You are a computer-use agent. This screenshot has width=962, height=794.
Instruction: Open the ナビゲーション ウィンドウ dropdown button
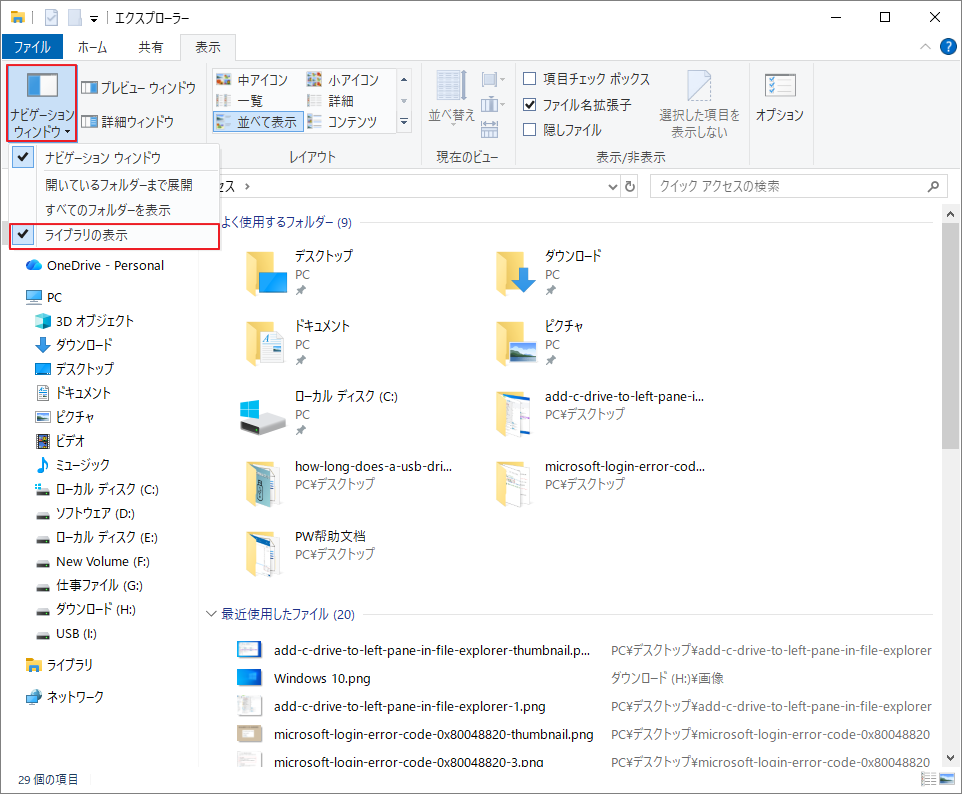pos(42,103)
